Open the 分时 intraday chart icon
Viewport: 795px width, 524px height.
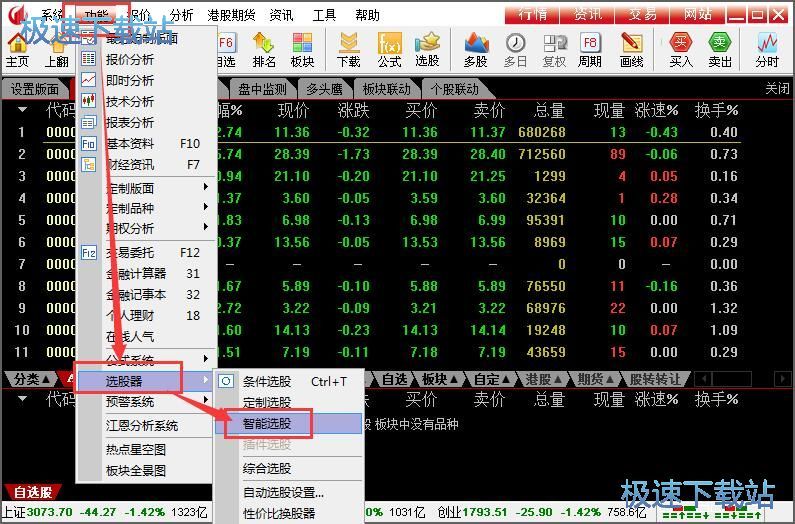coord(767,50)
